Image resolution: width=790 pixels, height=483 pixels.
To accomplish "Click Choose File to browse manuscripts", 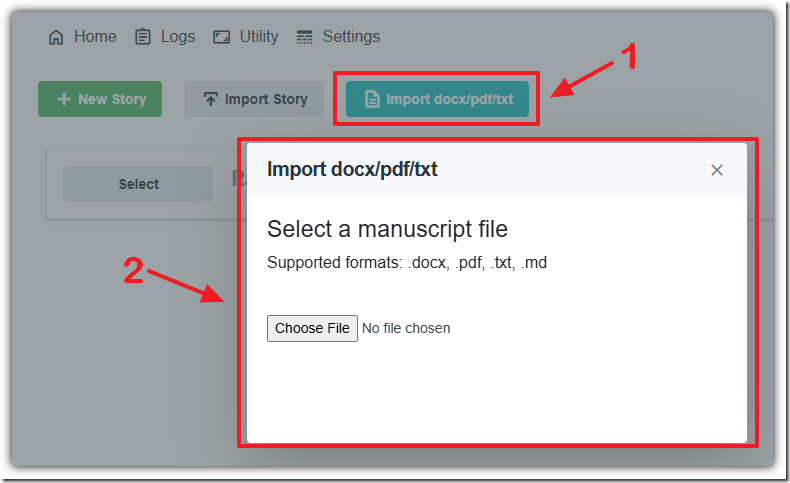I will coord(312,328).
